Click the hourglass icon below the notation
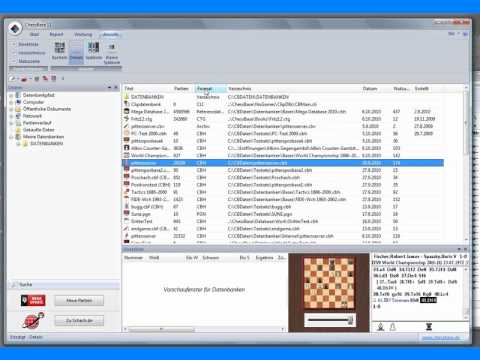This screenshot has width=480, height=360. [x=429, y=327]
